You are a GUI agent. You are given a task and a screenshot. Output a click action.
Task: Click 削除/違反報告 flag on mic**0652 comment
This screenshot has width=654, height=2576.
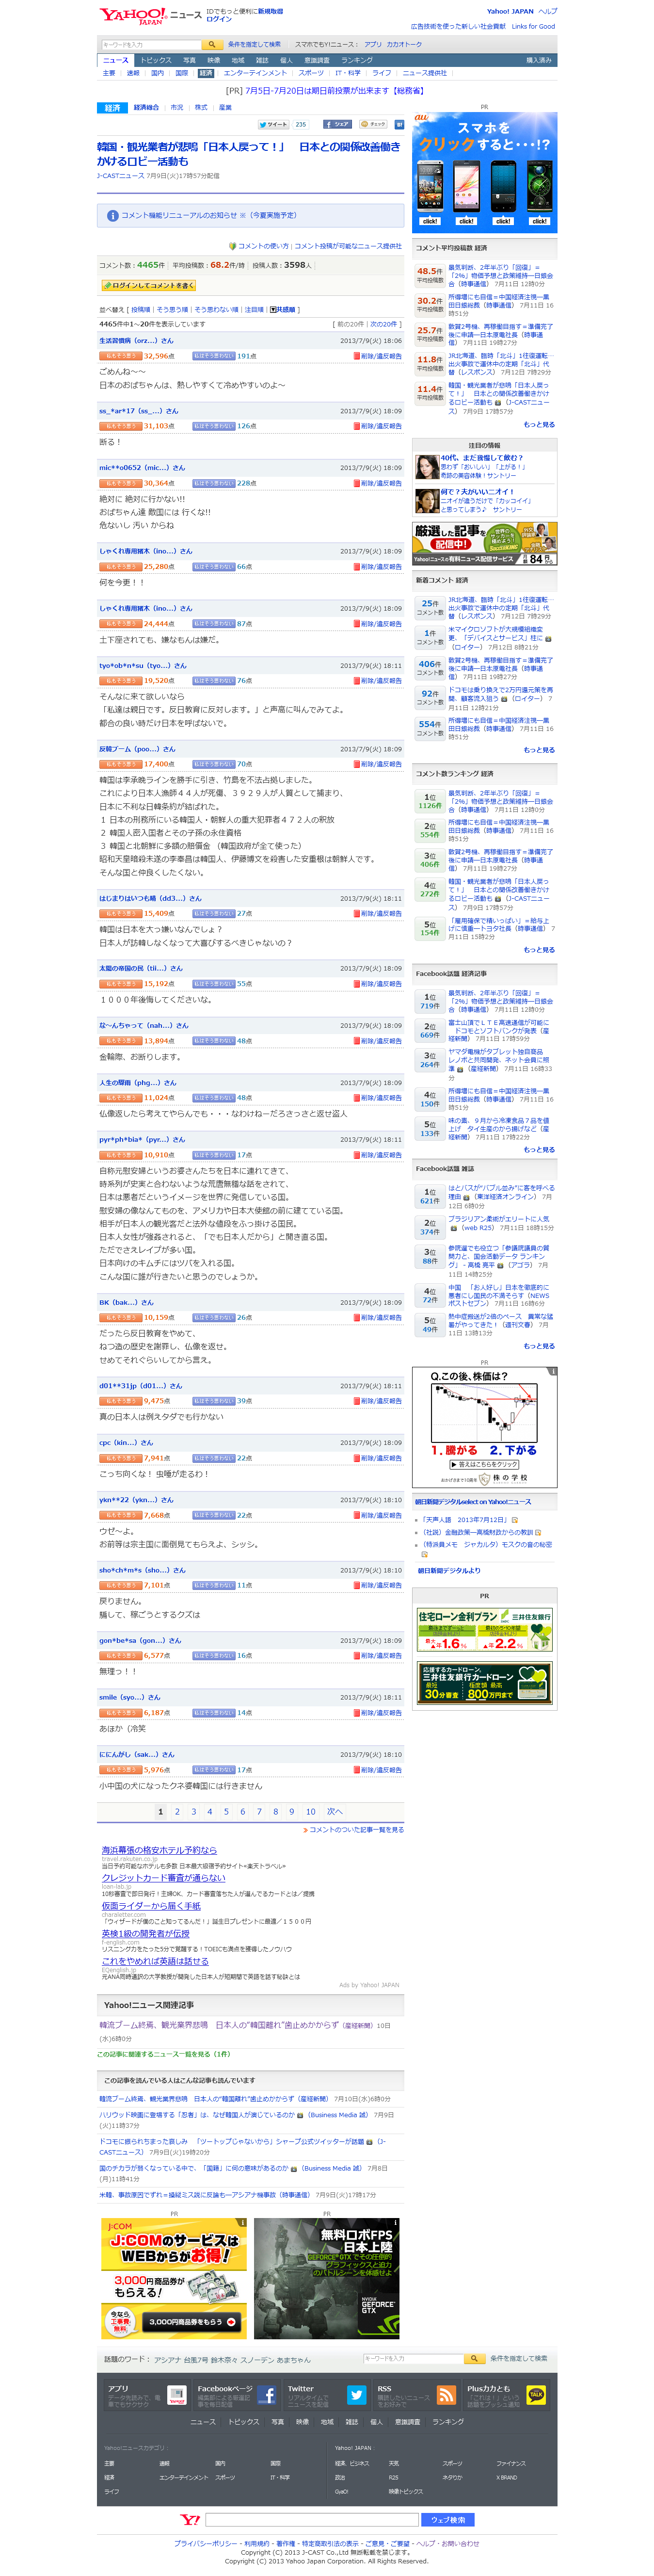coord(378,483)
